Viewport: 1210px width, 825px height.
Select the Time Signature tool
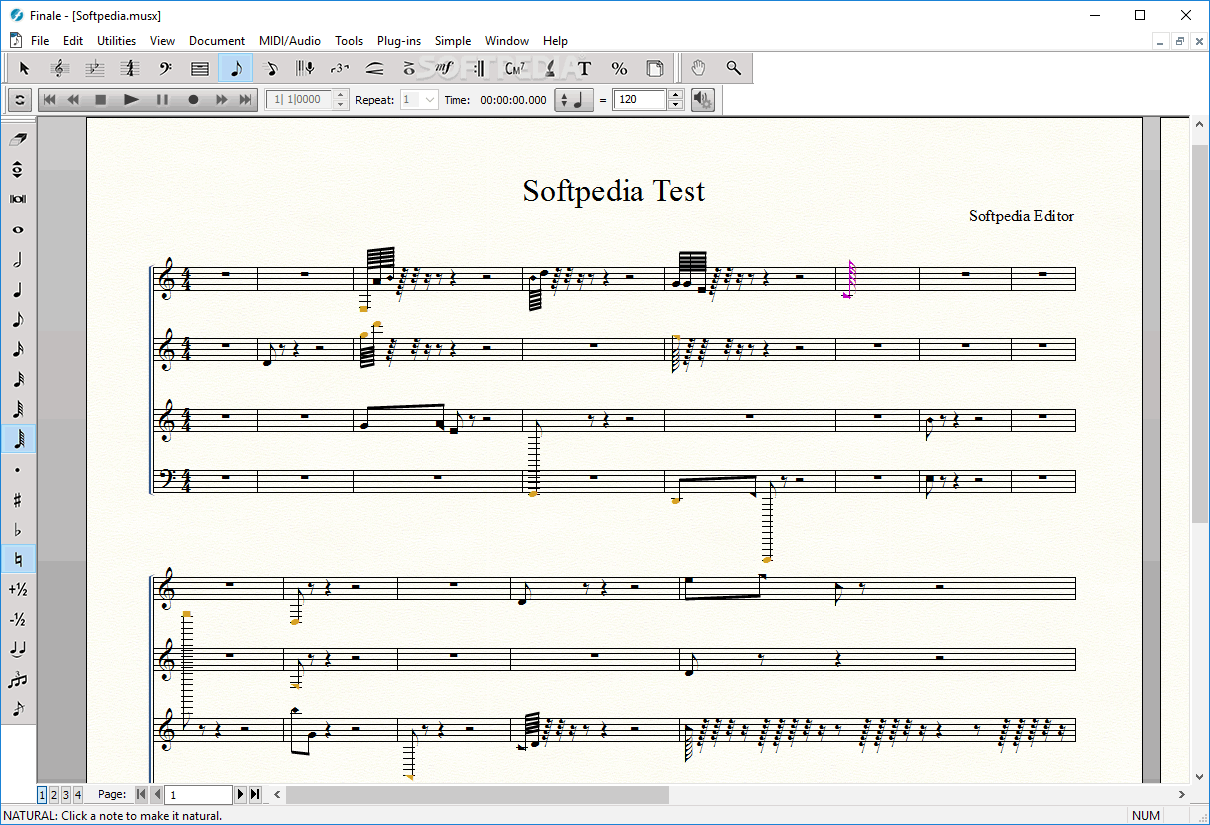129,68
